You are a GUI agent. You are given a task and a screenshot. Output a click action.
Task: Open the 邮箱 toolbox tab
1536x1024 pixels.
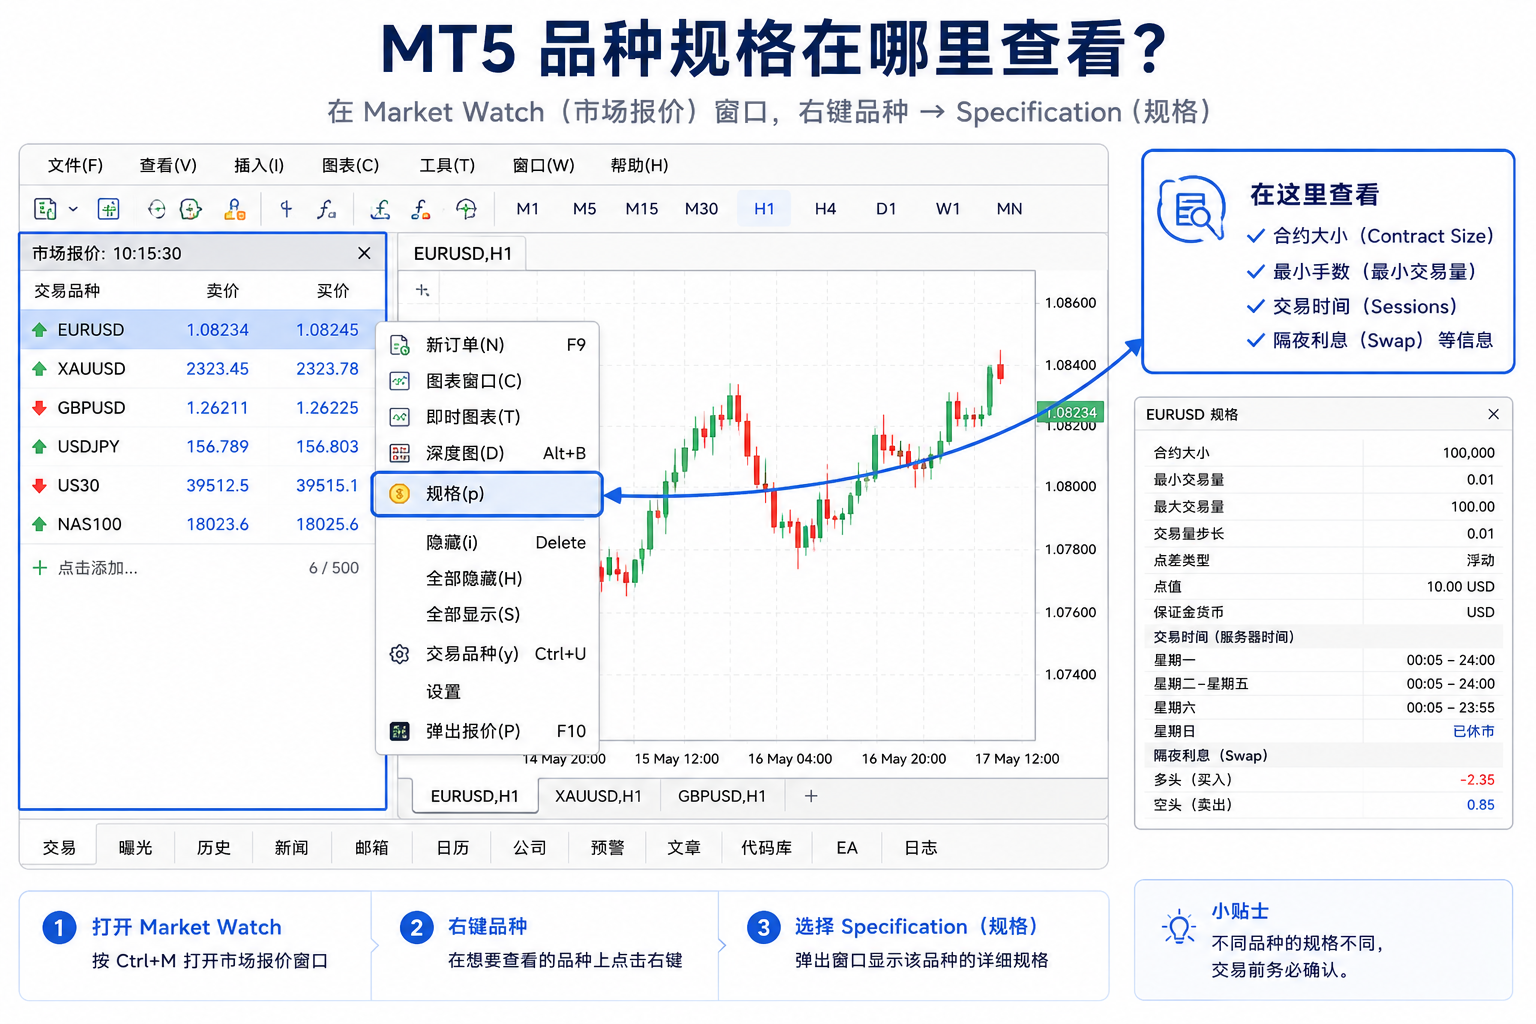click(x=371, y=848)
